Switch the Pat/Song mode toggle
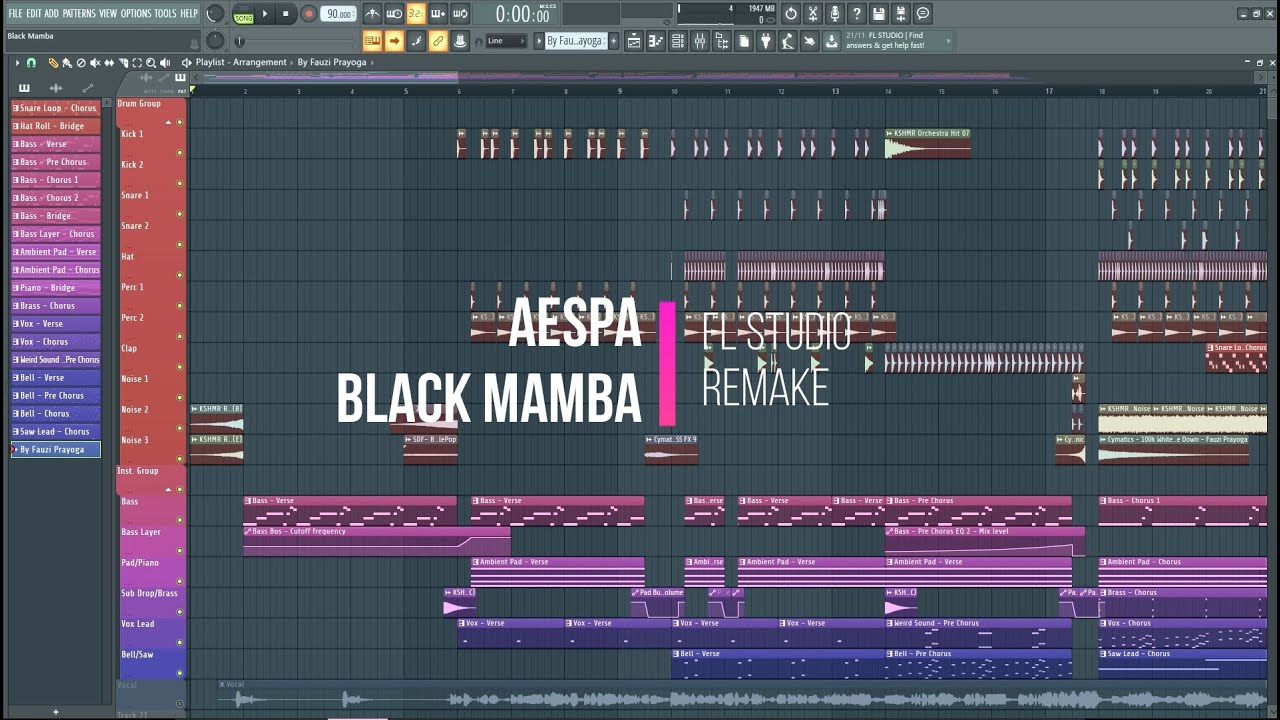The image size is (1280, 720). coord(243,14)
